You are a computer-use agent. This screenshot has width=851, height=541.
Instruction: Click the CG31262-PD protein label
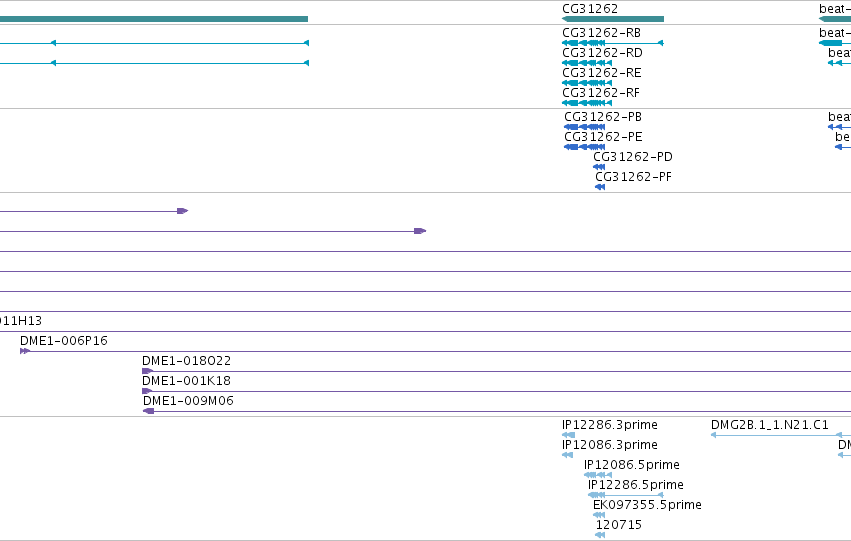tap(633, 157)
